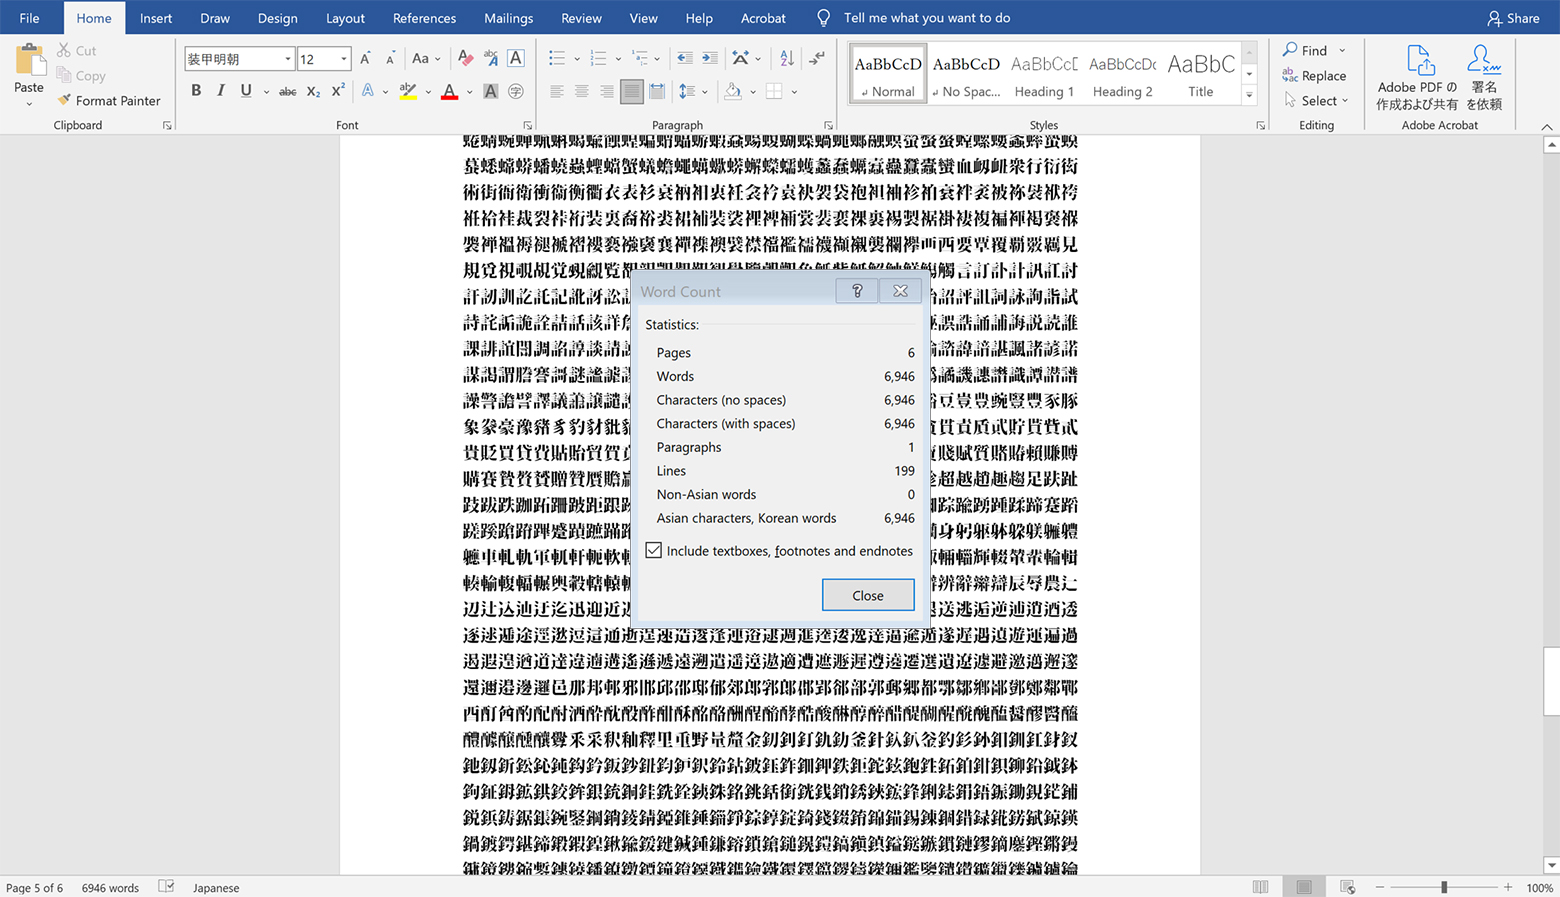Click the Multilevel list icon
Viewport: 1560px width, 897px height.
tap(640, 59)
